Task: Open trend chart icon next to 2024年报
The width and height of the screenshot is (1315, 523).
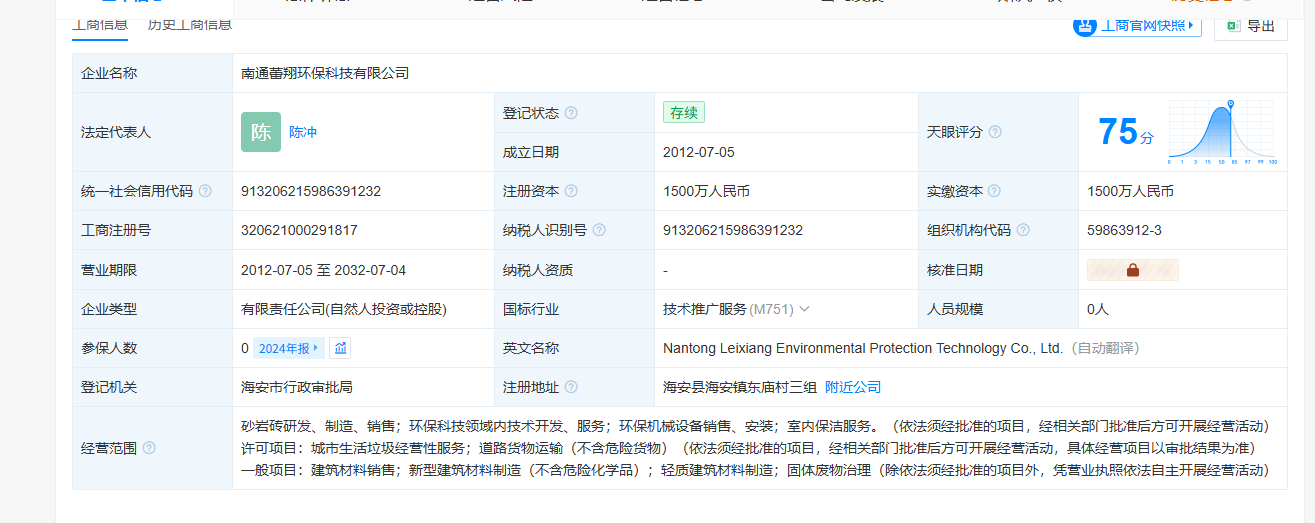Action: [x=340, y=348]
